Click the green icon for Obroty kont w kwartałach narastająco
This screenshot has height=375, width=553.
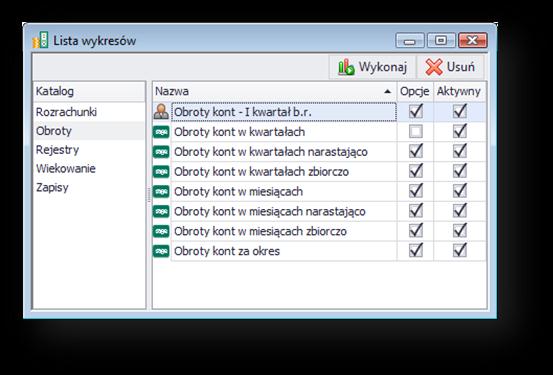(161, 152)
